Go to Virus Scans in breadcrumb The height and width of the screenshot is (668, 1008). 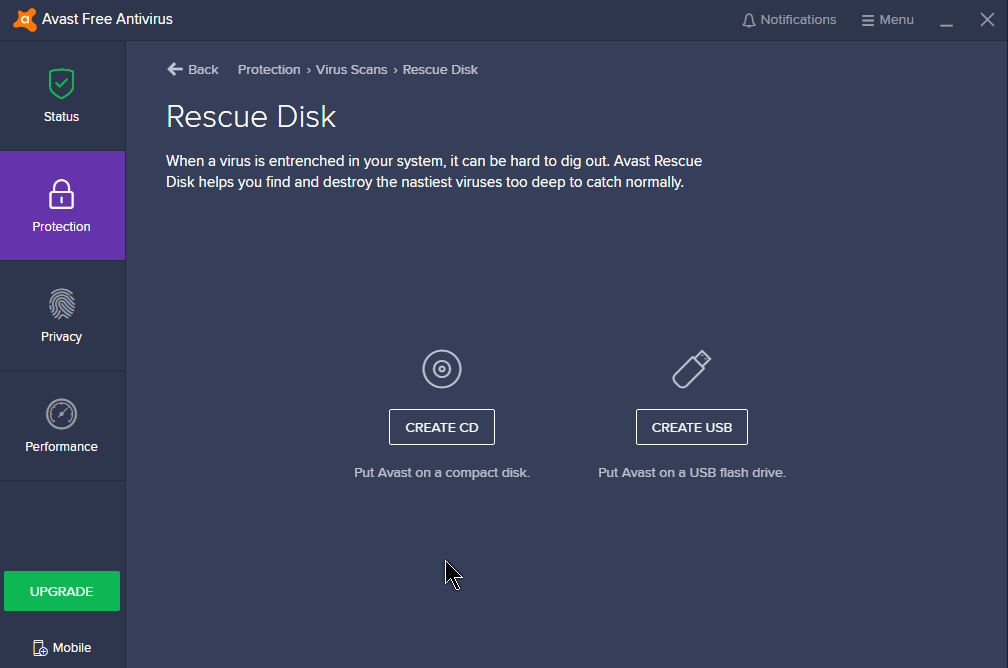351,69
